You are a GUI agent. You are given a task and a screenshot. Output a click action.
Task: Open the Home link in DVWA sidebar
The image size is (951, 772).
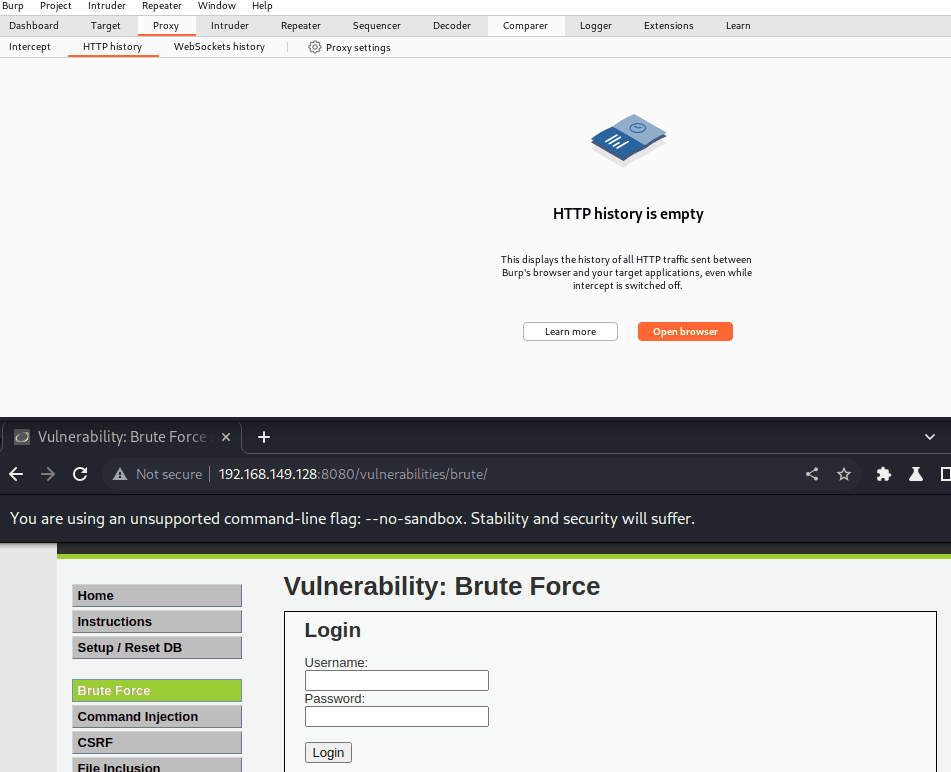157,596
